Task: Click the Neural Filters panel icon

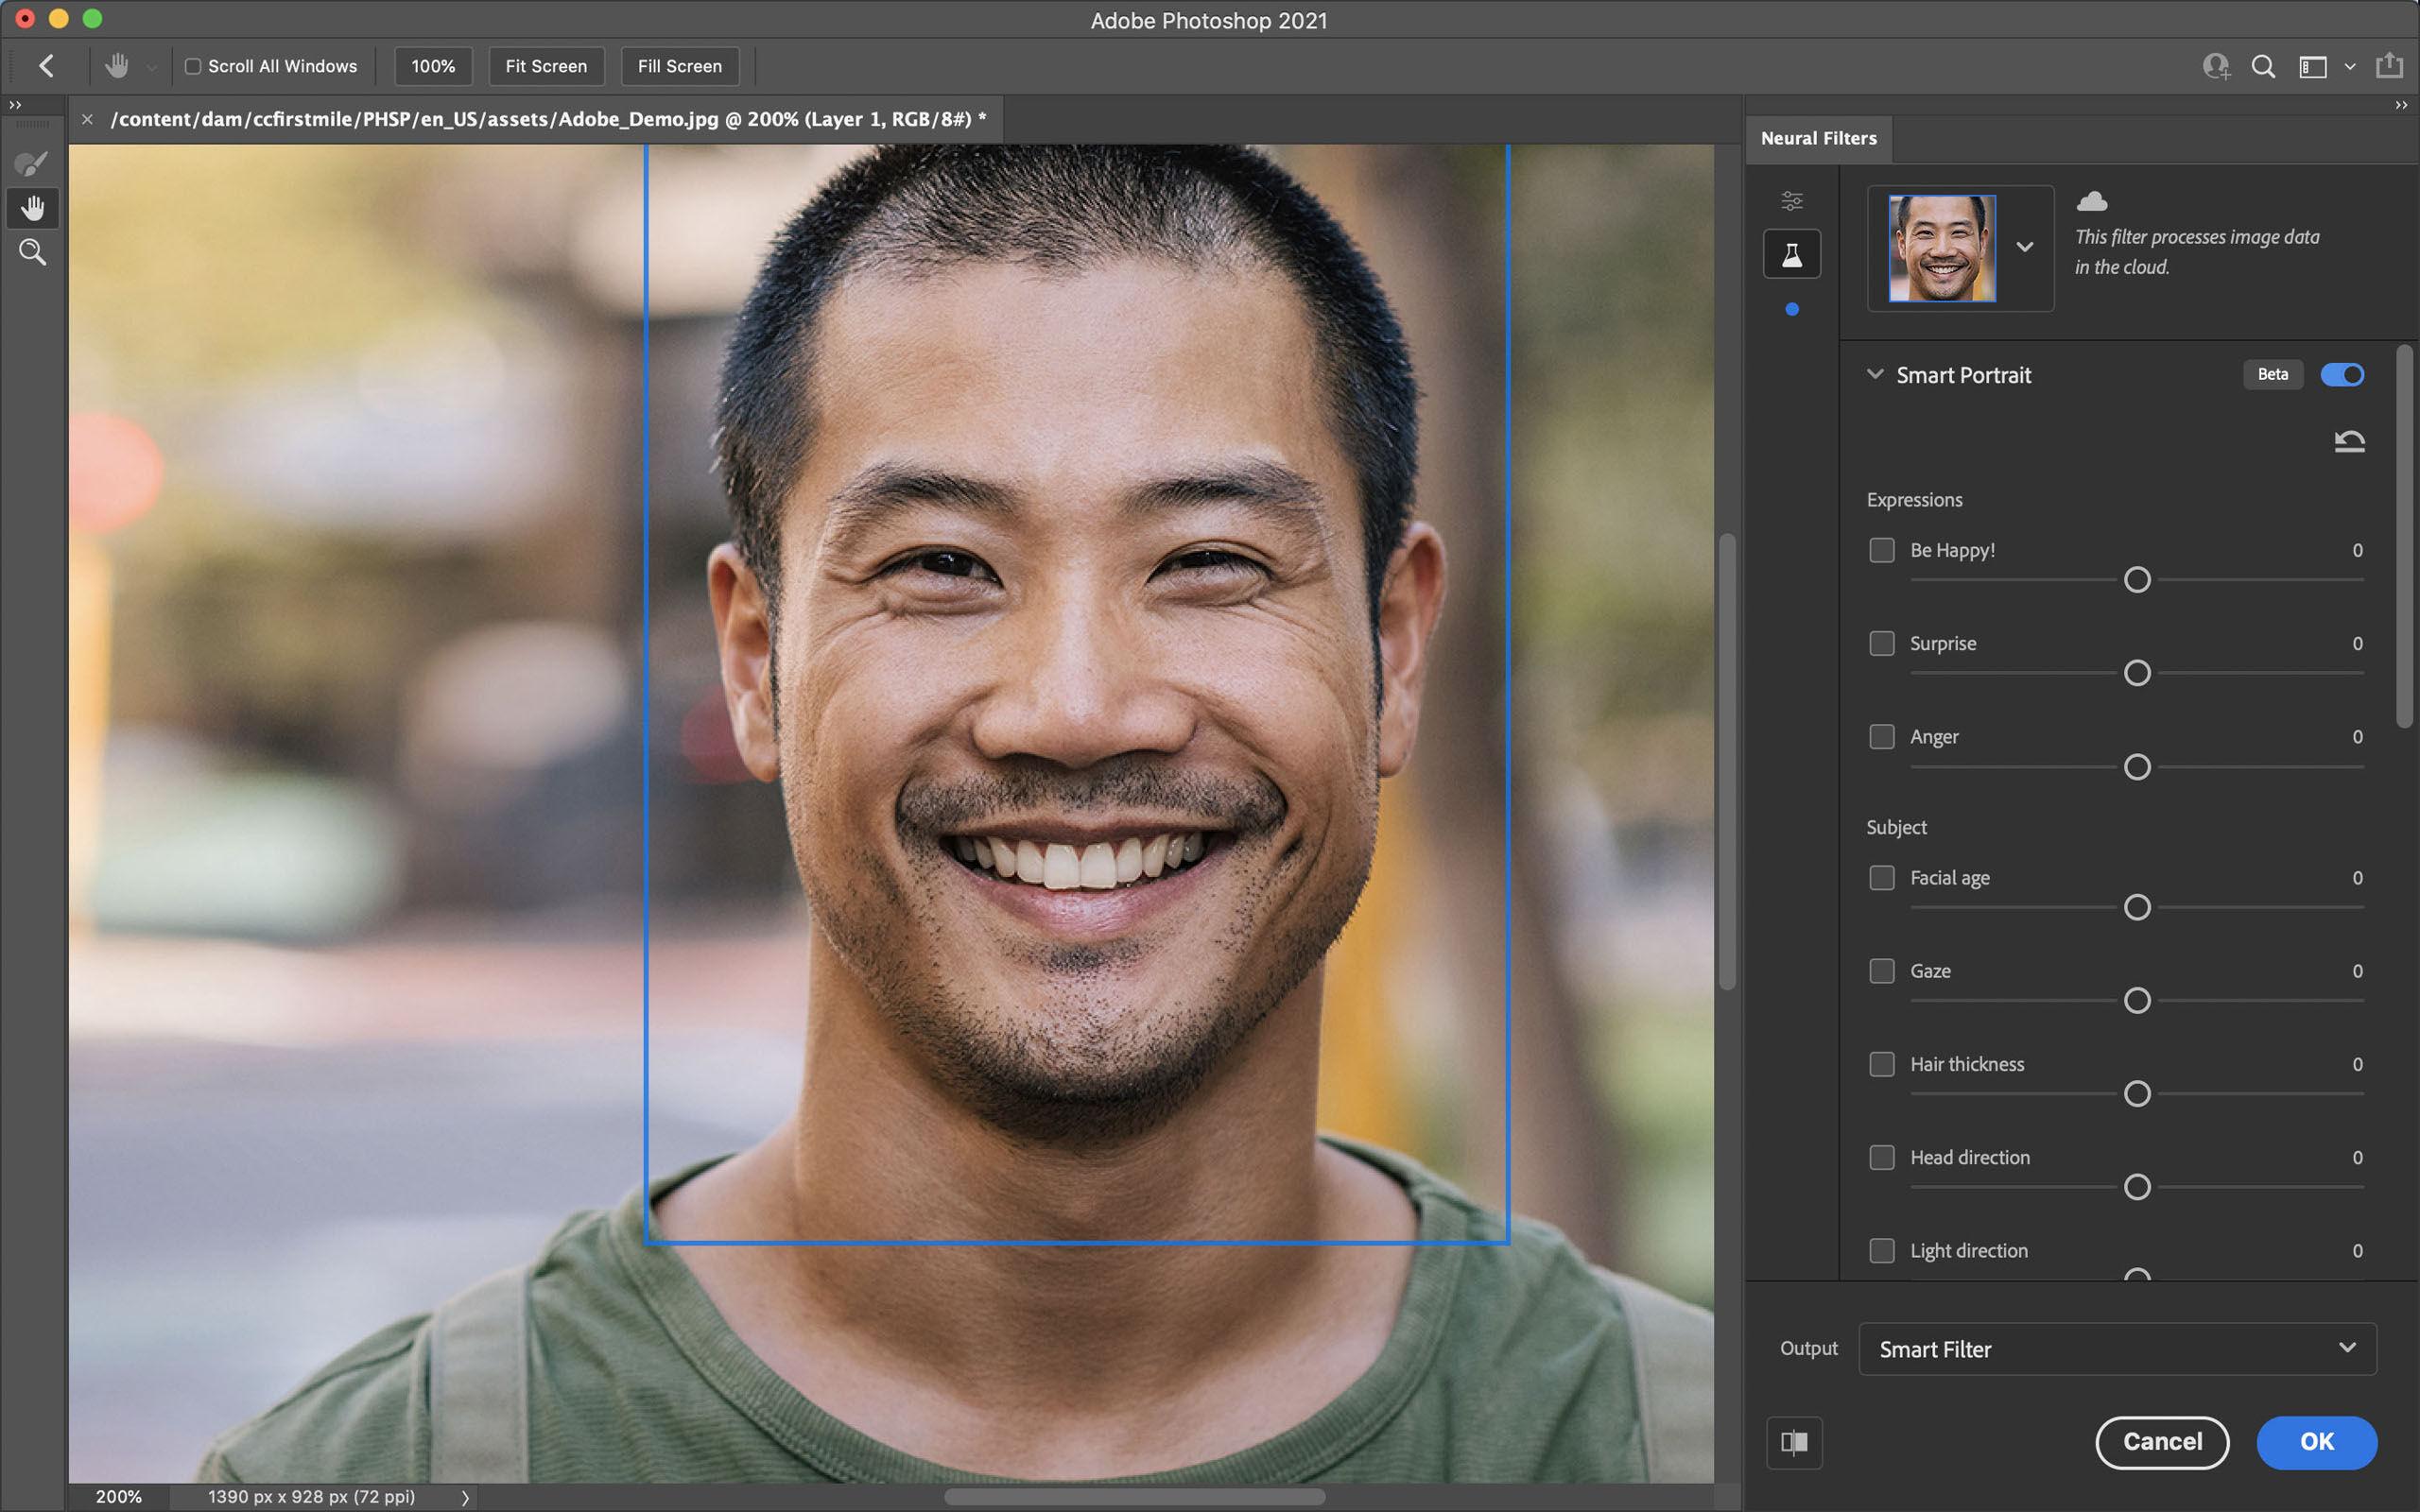Action: [1791, 254]
